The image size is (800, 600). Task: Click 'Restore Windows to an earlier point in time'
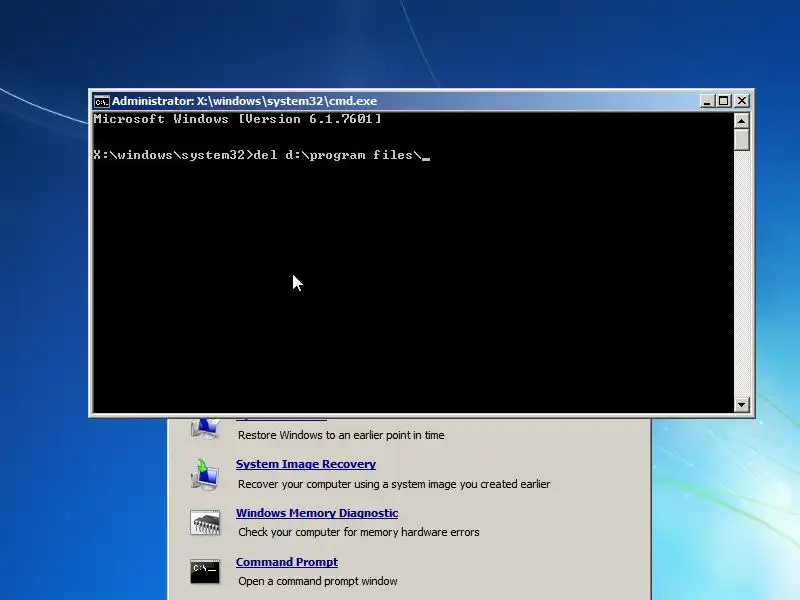coord(341,435)
